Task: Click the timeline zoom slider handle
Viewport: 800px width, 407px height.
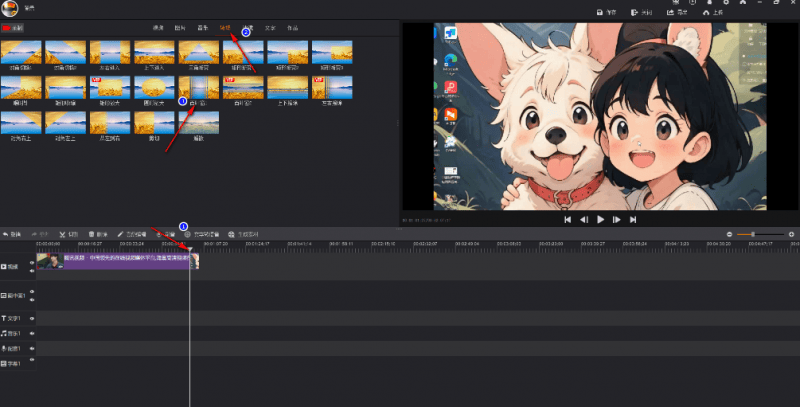Action: point(753,234)
